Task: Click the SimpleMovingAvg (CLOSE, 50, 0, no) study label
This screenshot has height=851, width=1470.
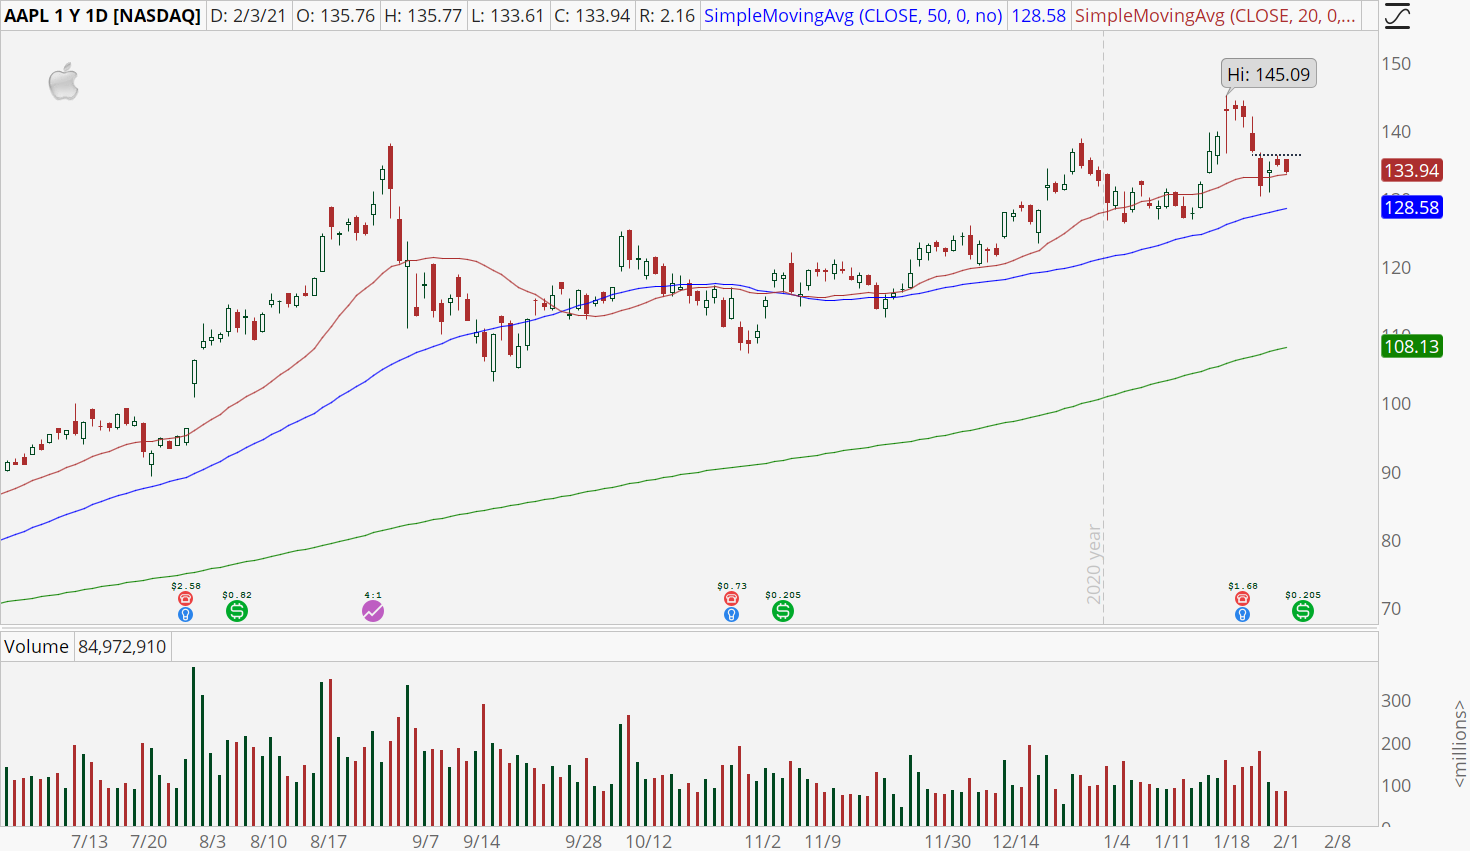Action: coord(853,16)
